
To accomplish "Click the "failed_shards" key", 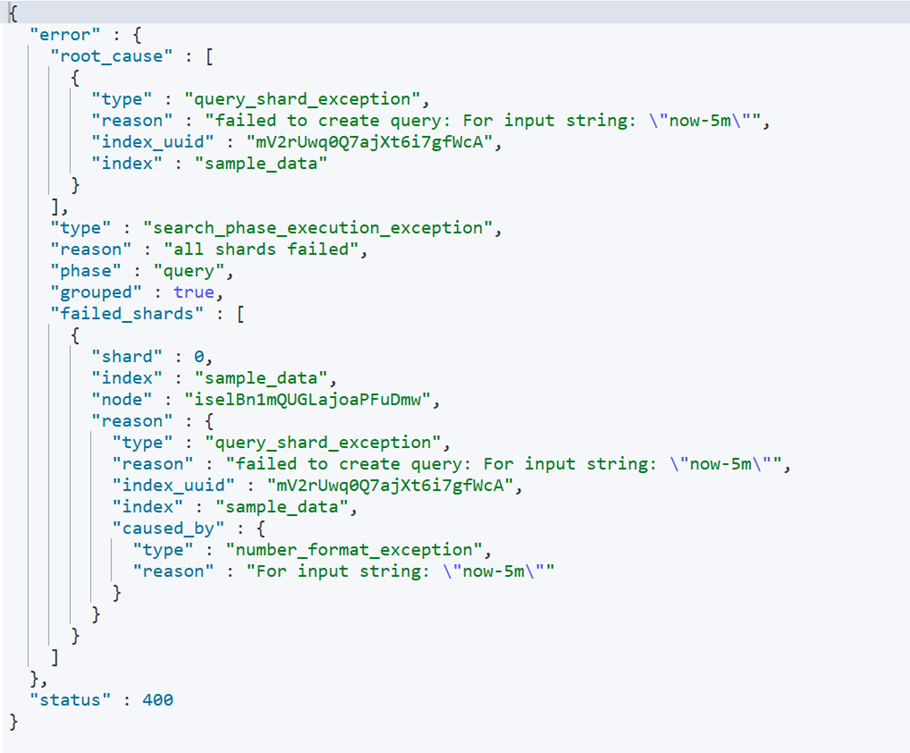I will click(127, 314).
